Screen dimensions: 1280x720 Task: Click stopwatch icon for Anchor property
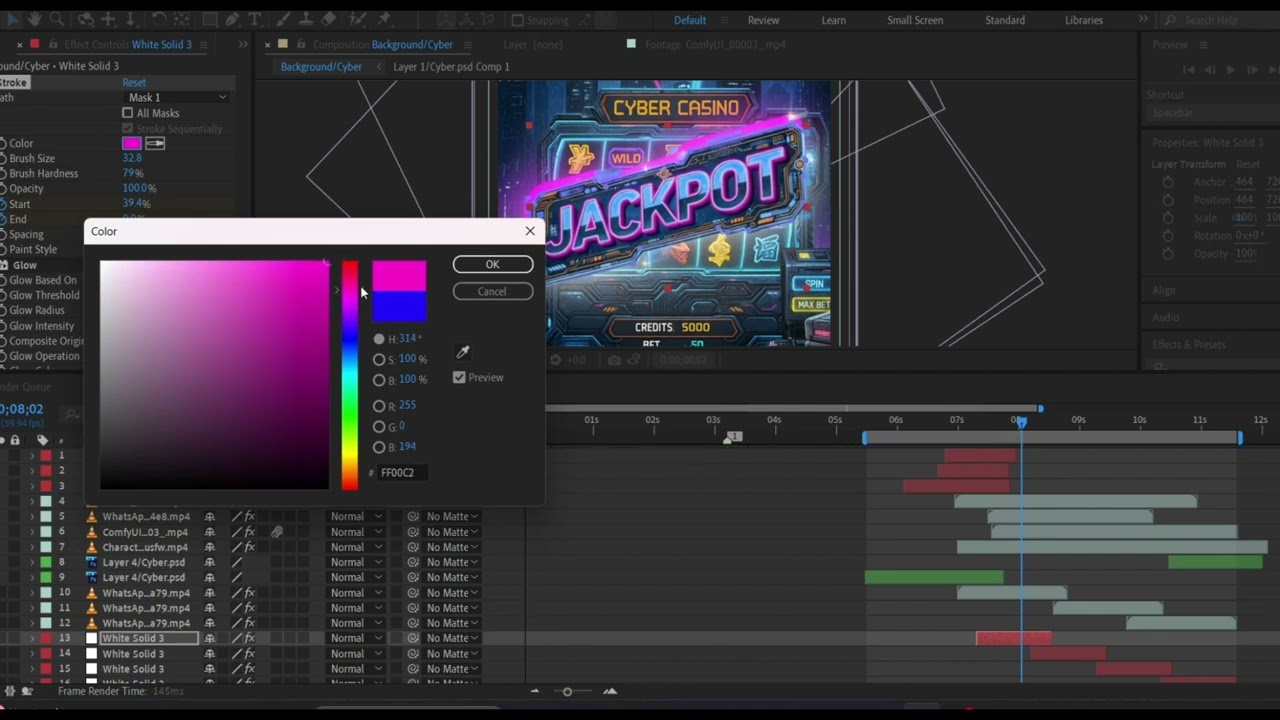tap(1167, 182)
